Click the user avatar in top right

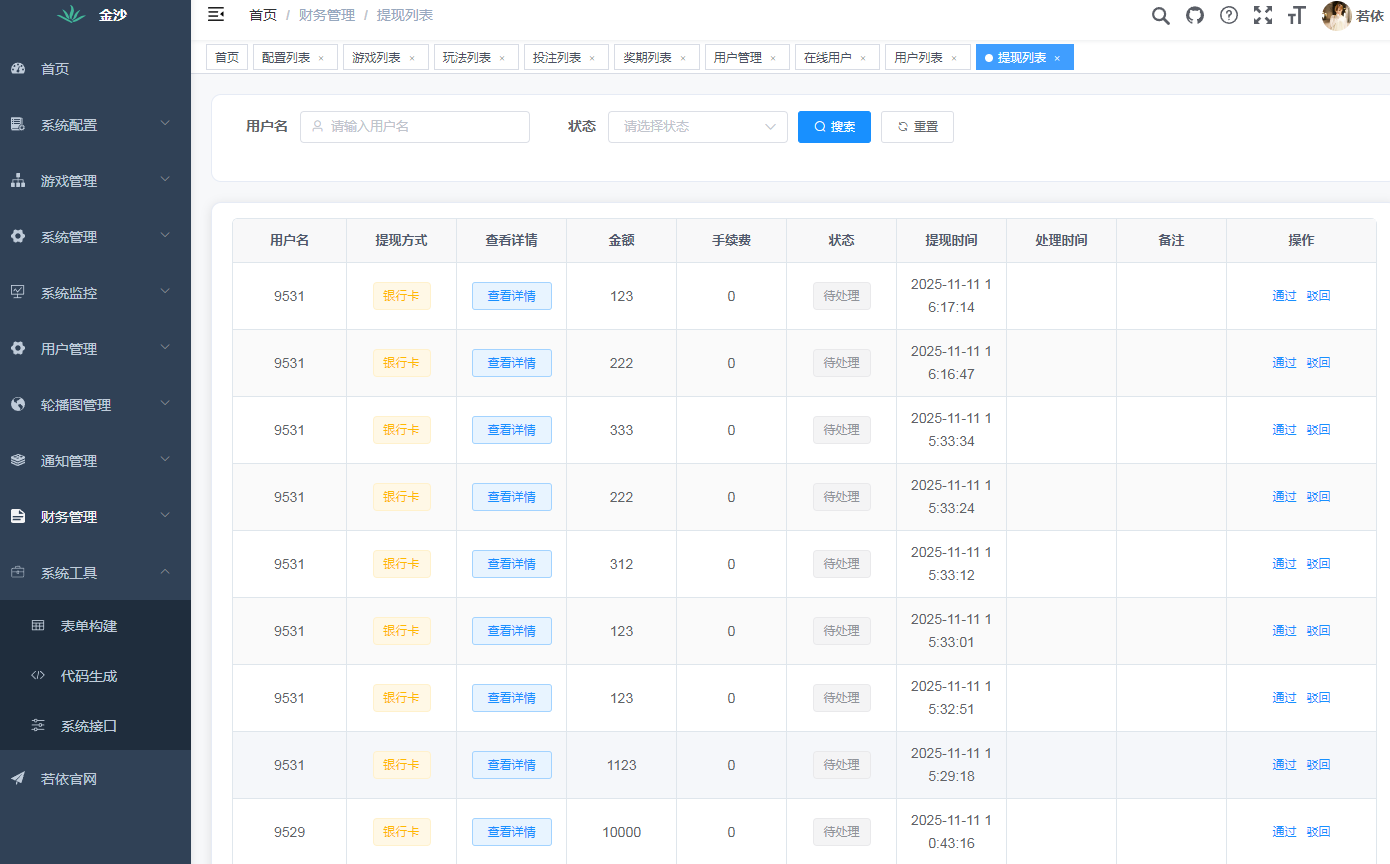(1336, 16)
